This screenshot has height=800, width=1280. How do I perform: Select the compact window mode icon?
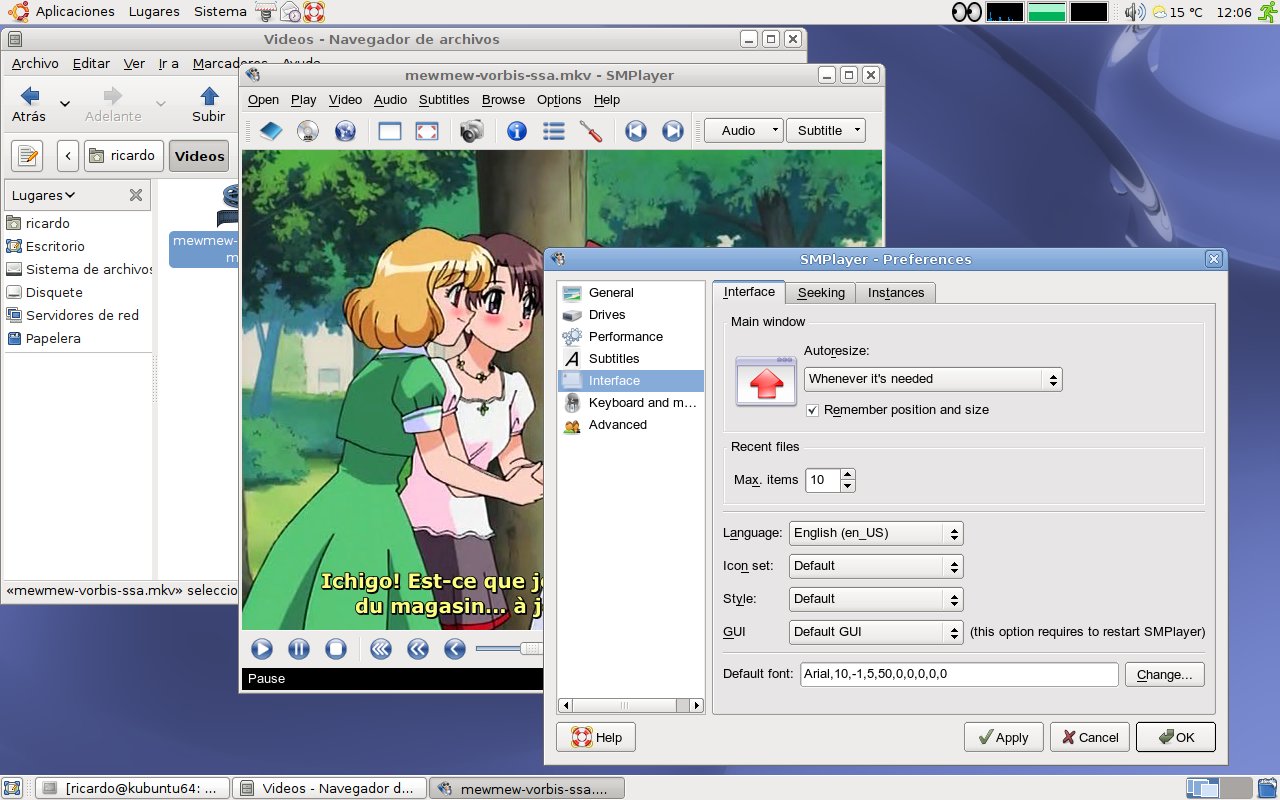tap(390, 131)
